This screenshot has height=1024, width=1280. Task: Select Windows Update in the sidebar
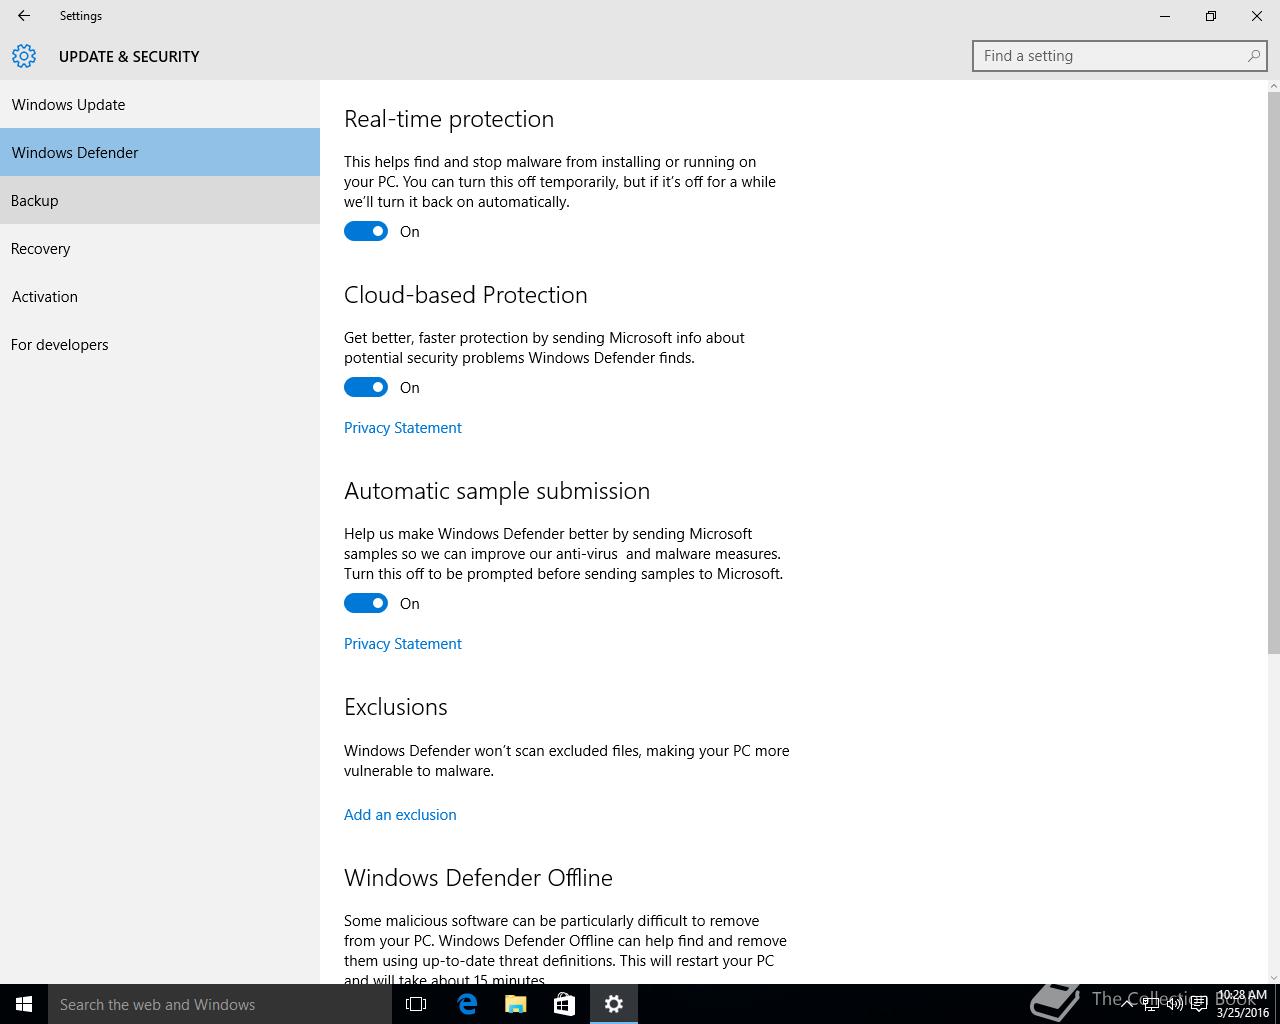pos(160,104)
